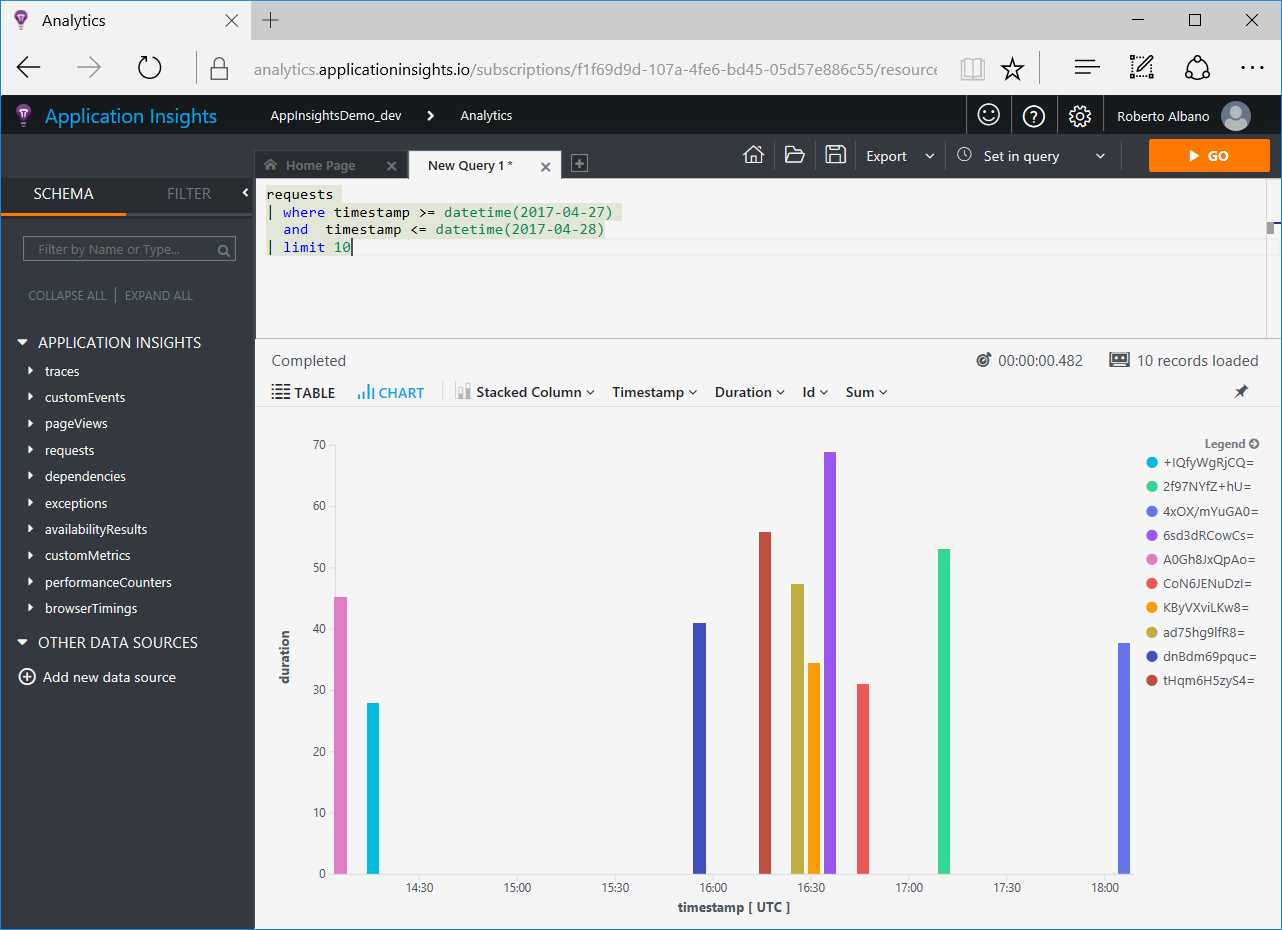Switch to the FILTER panel tab
Viewport: 1282px width, 930px height.
pyautogui.click(x=189, y=194)
